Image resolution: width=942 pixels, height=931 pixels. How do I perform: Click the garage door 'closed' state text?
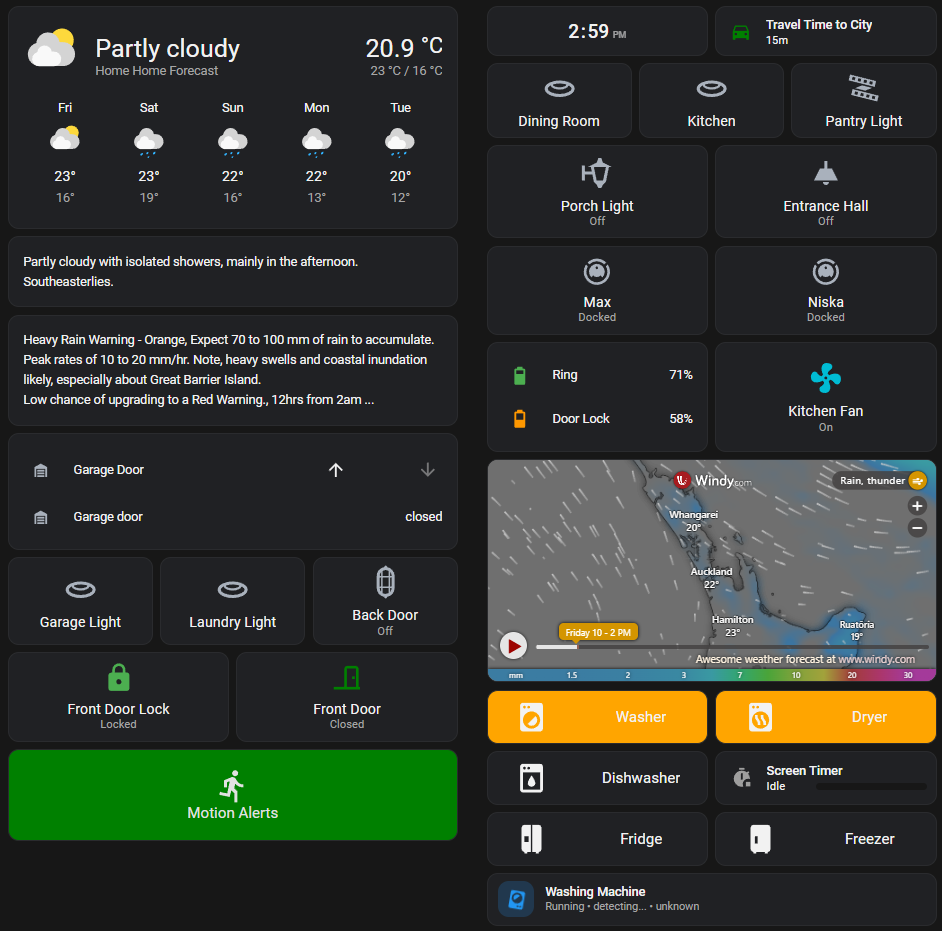pyautogui.click(x=424, y=517)
